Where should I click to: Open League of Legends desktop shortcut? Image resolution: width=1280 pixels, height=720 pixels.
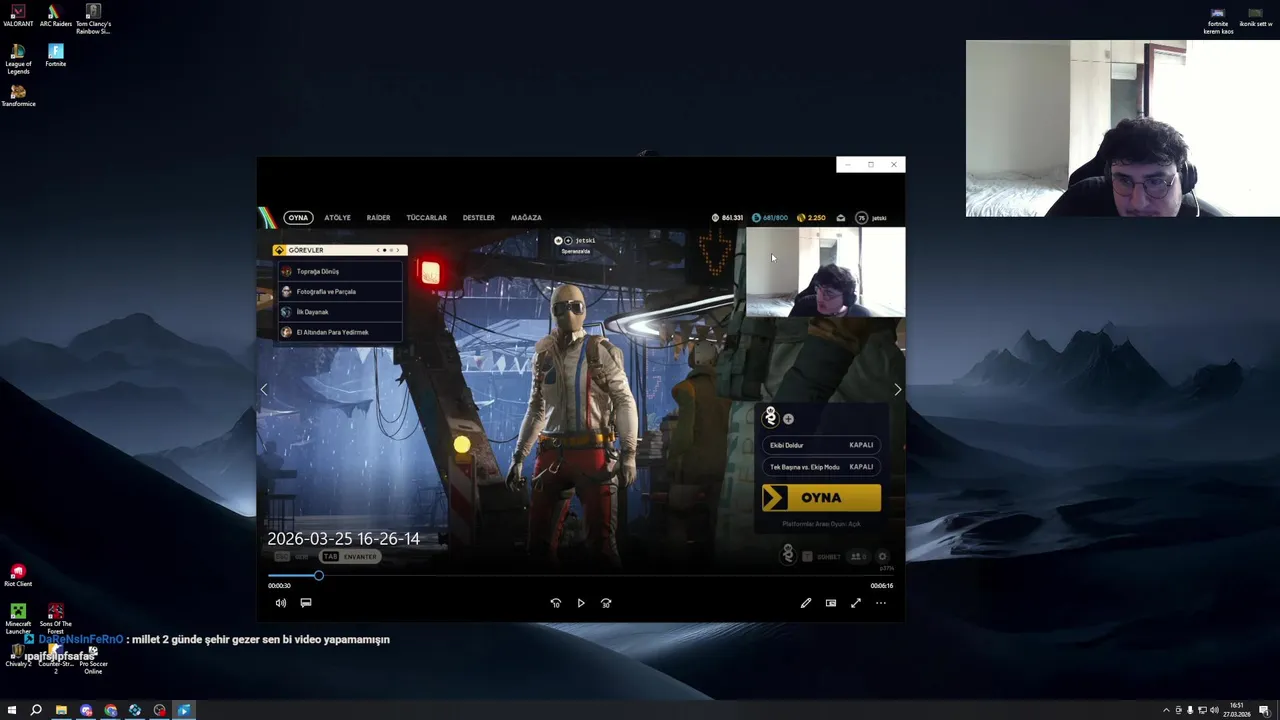(18, 59)
